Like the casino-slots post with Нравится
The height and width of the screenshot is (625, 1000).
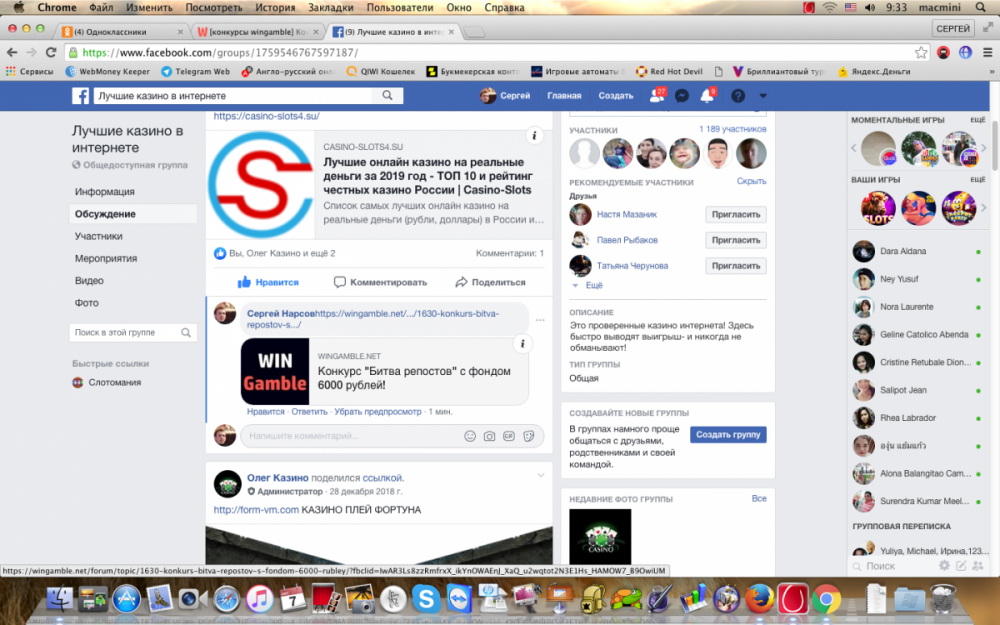click(x=268, y=282)
